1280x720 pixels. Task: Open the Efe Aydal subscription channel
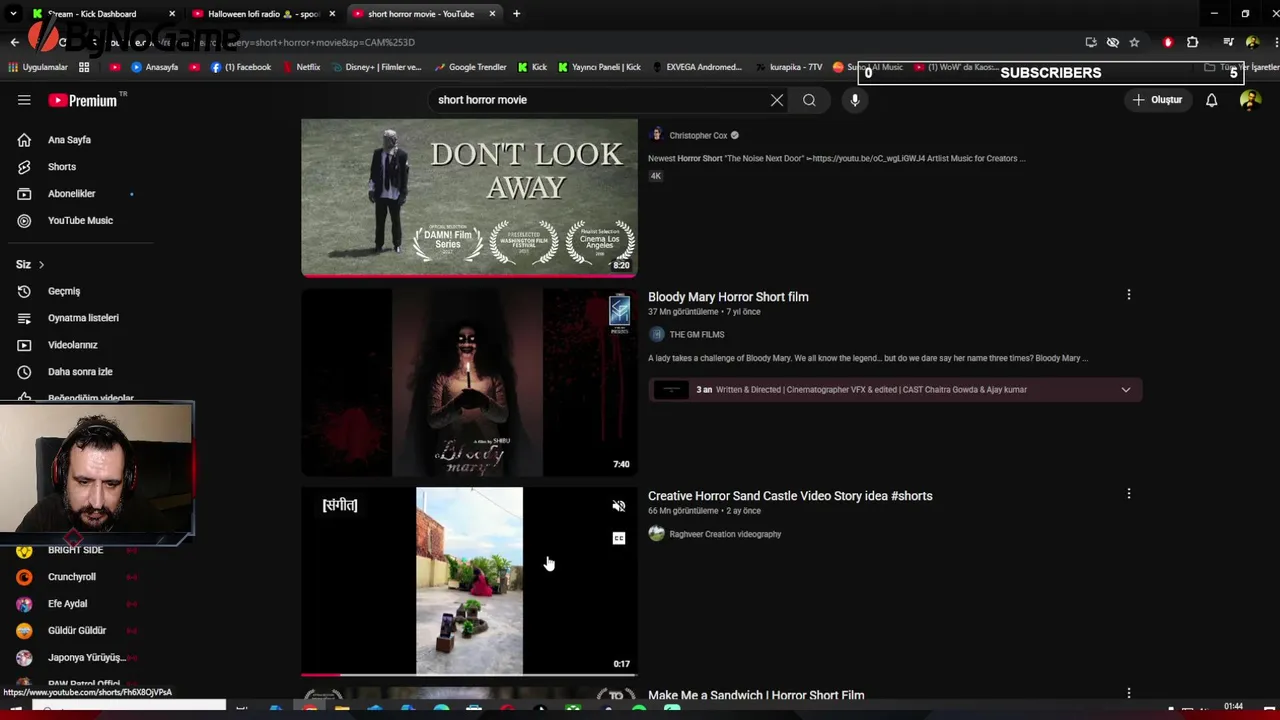(67, 604)
